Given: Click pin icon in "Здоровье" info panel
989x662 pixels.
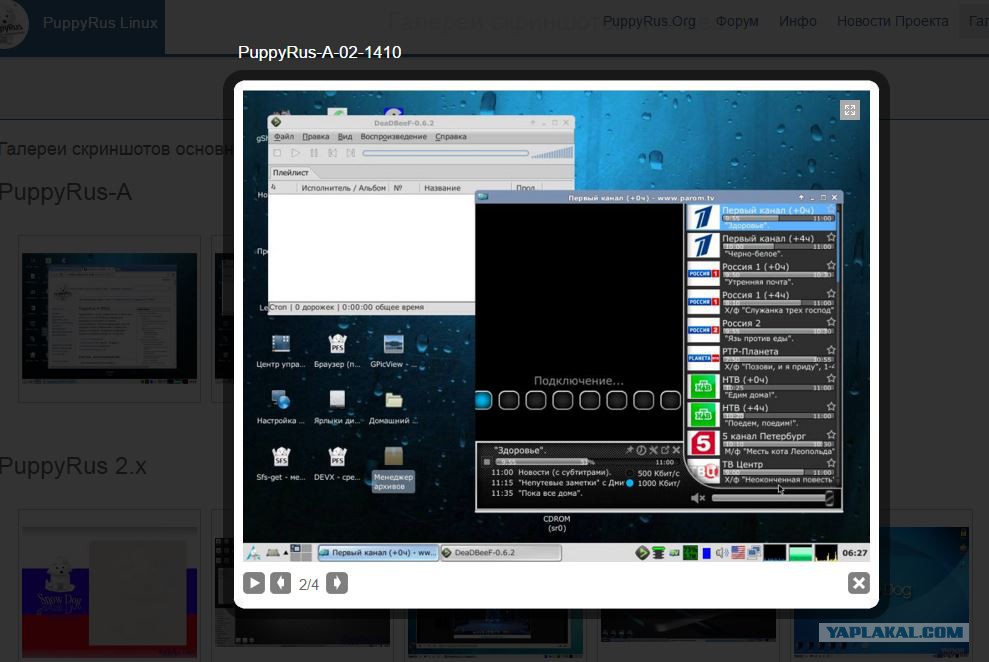Looking at the screenshot, I should pos(629,450).
